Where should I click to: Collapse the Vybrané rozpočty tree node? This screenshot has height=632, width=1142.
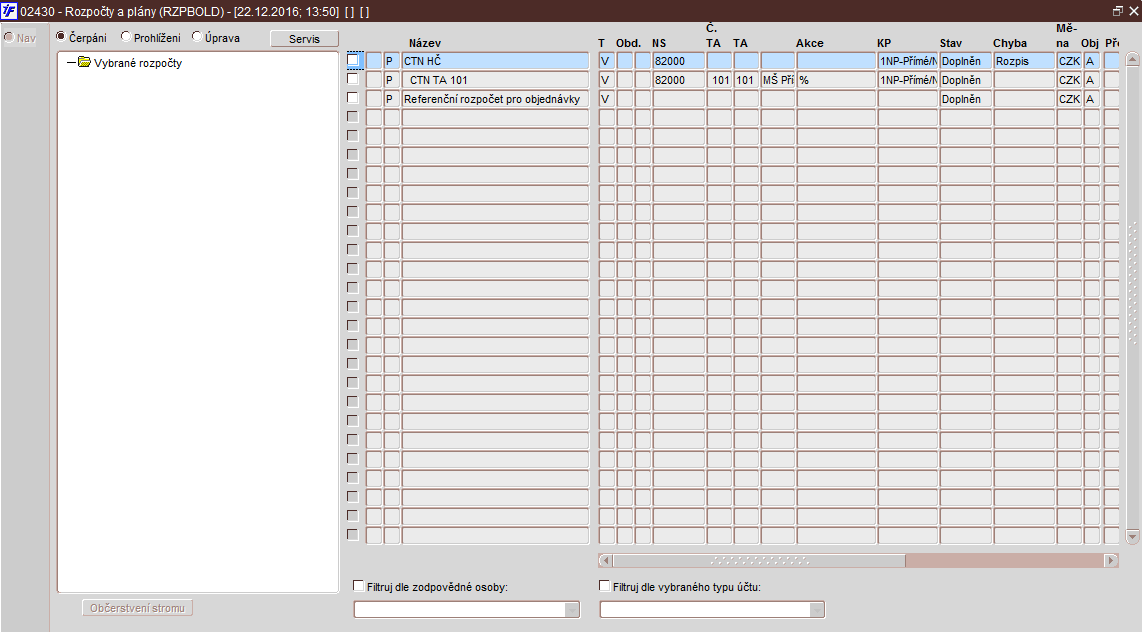click(71, 63)
